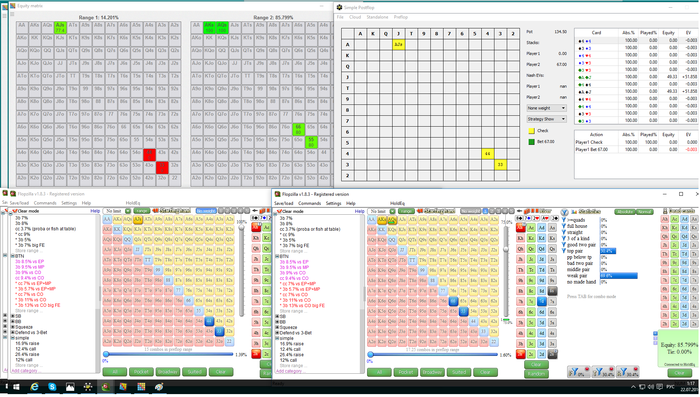
Task: Toggle the Clear mode checkbox in the right Flopzilla
Action: click(x=279, y=211)
